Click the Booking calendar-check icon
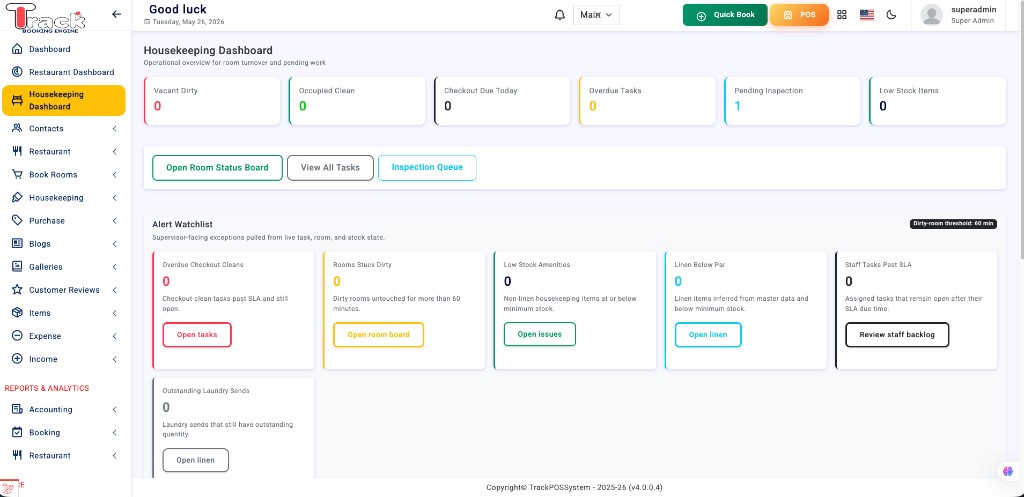This screenshot has width=1024, height=497. 18,432
